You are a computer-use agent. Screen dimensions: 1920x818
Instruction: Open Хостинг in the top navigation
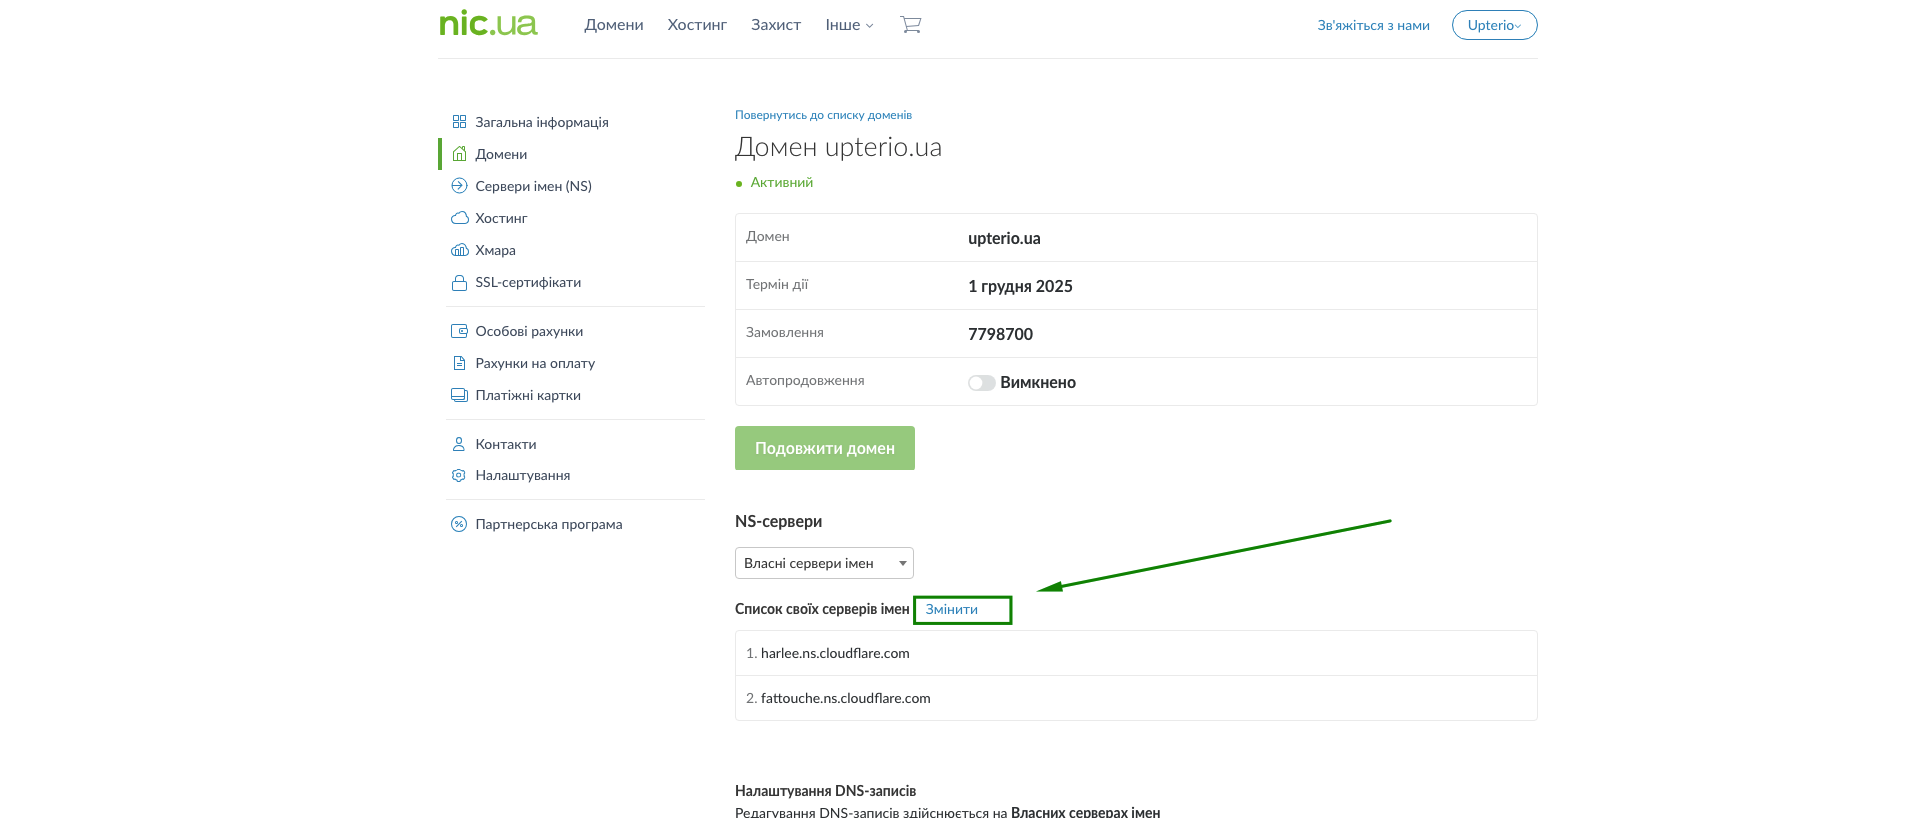(x=697, y=25)
